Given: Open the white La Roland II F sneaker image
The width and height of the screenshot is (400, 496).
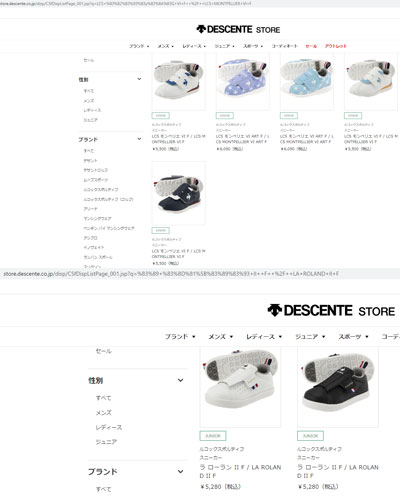Looking at the screenshot, I should coord(240,387).
